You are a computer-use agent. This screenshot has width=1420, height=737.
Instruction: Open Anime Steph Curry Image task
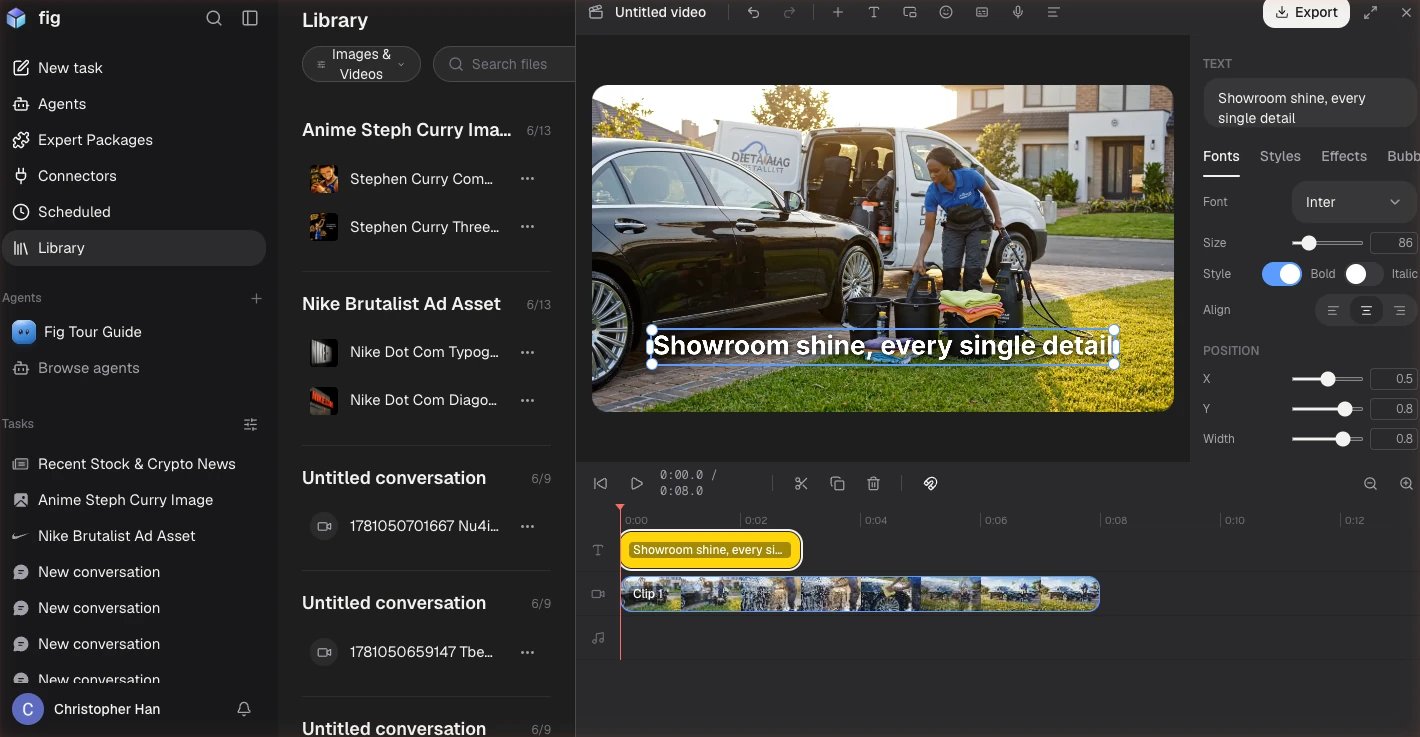(134, 500)
